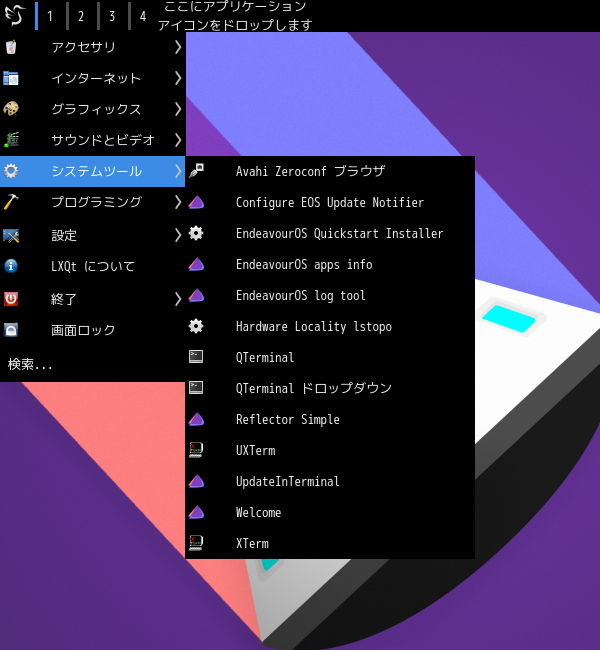Viewport: 600px width, 650px height.
Task: Expand the グラフィックス submenu arrow
Action: [x=178, y=109]
